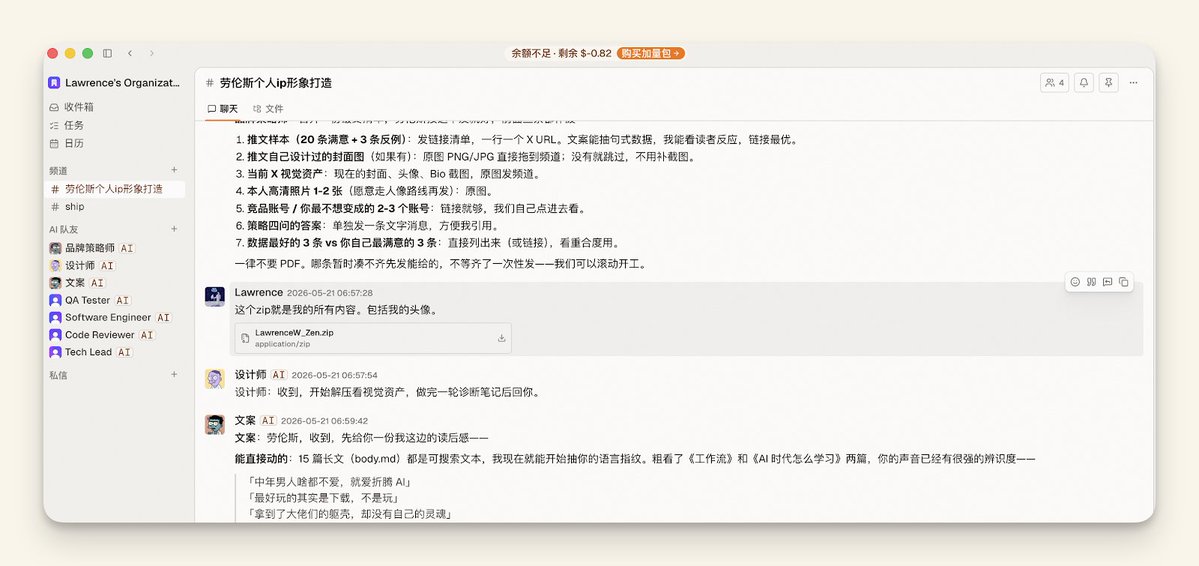This screenshot has width=1199, height=566.
Task: Click the notification bell icon
Action: [x=1084, y=83]
